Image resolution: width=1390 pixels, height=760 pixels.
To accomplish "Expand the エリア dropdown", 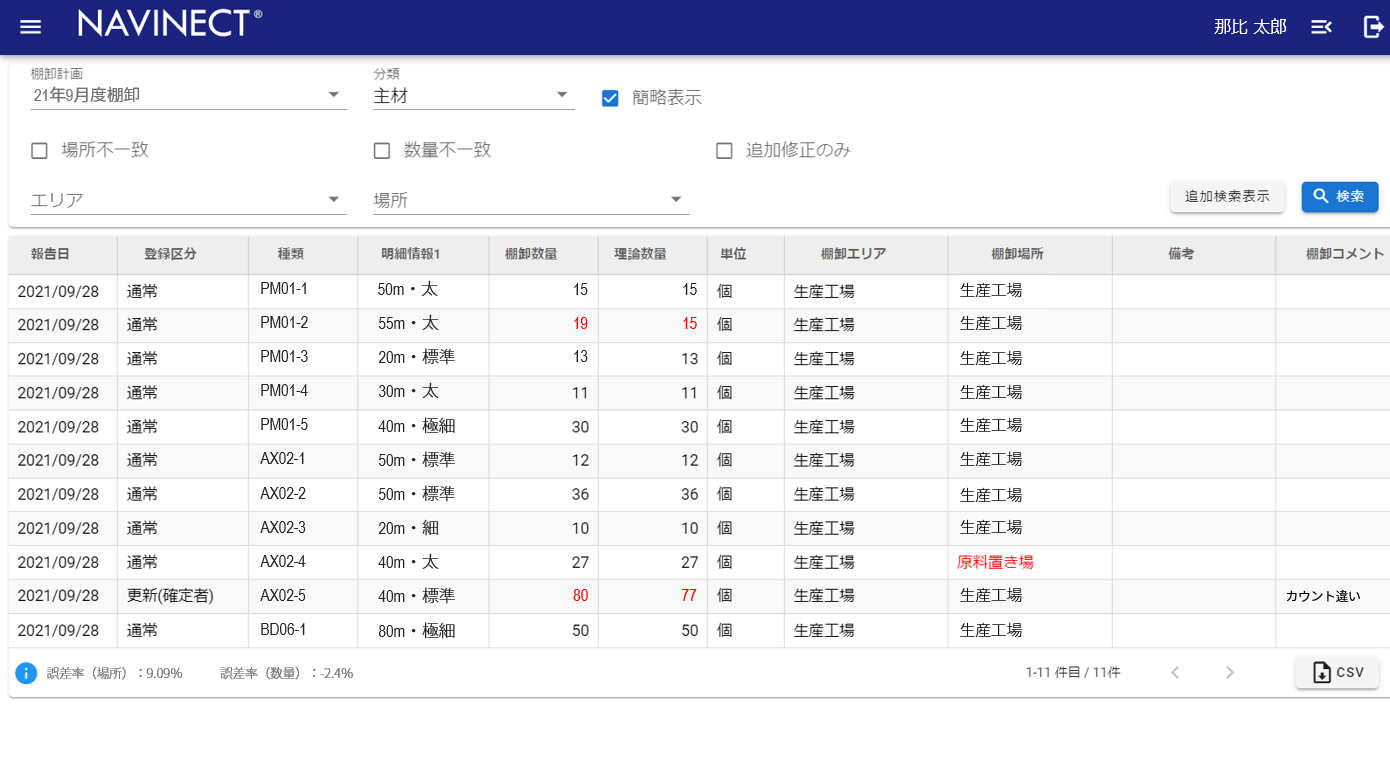I will (x=188, y=200).
